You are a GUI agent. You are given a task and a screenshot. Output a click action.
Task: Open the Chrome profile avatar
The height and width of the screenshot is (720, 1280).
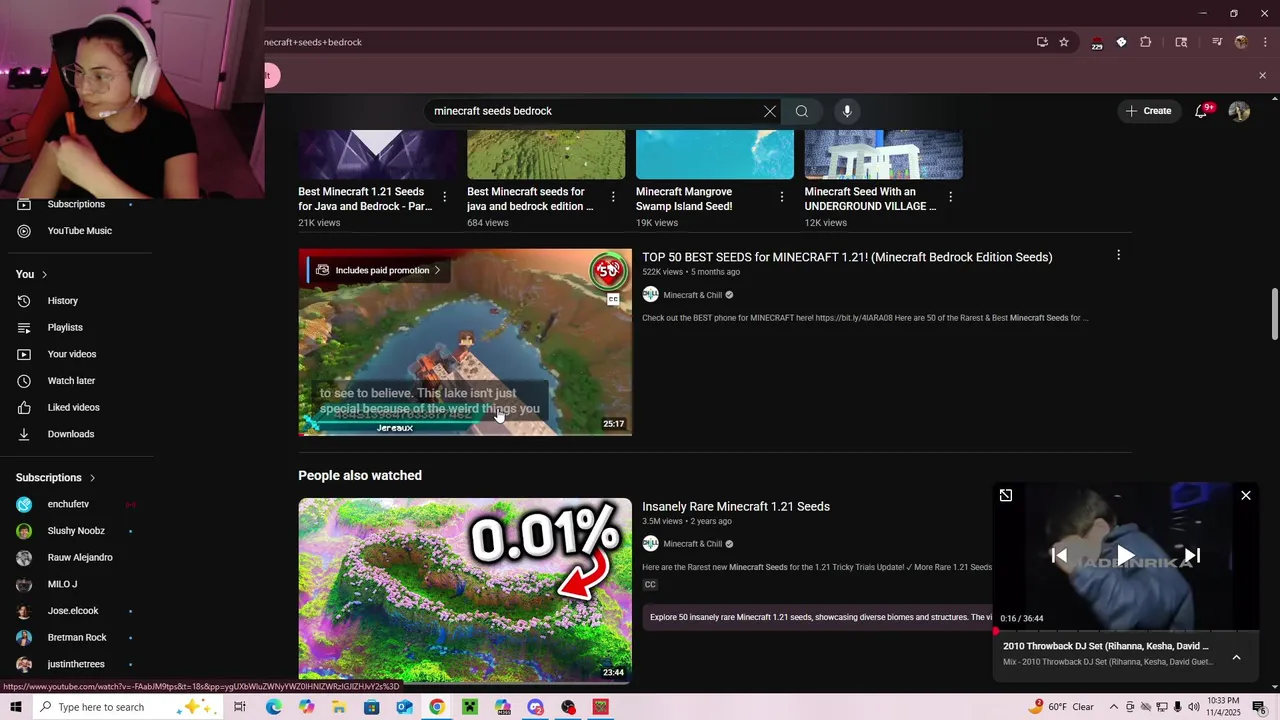click(1241, 42)
